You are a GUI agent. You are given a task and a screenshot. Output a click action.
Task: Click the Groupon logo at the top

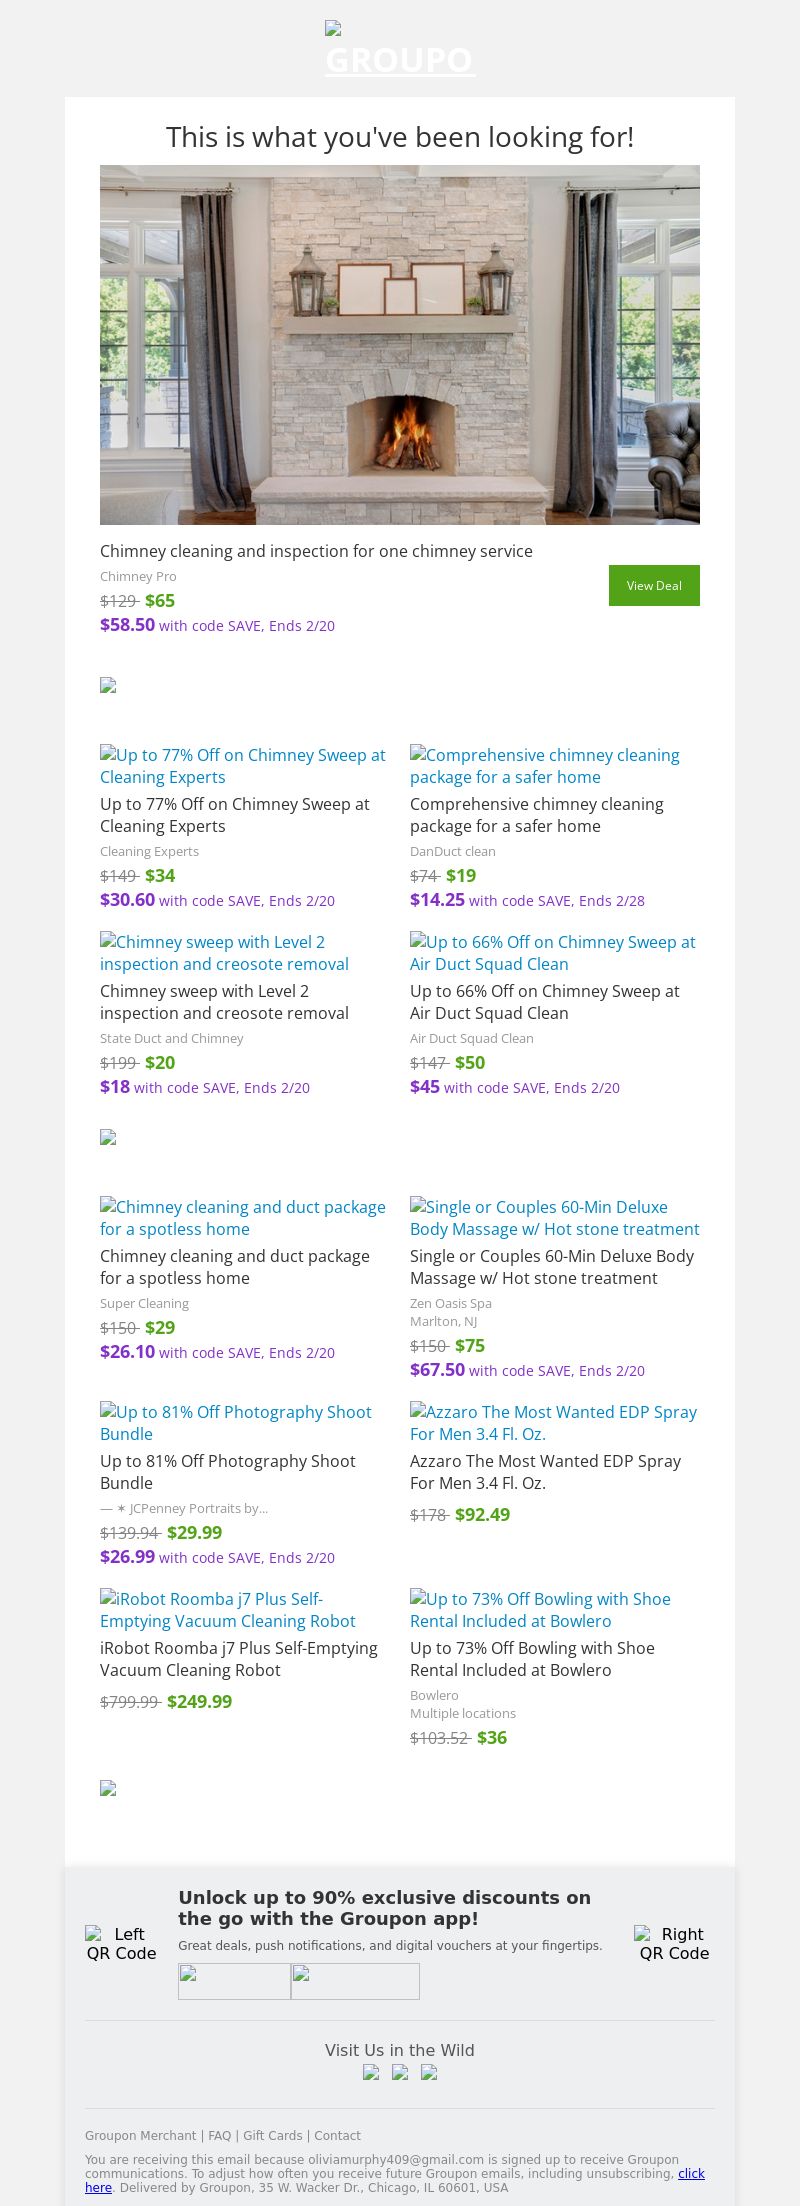click(400, 52)
